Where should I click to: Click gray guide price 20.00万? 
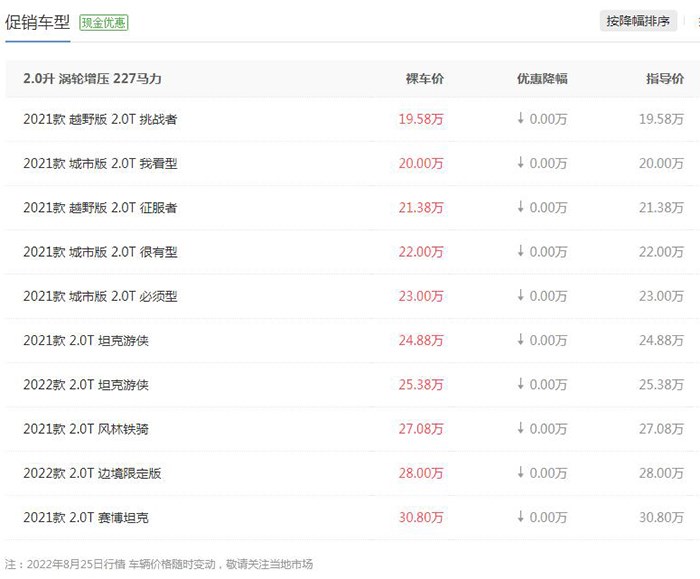click(661, 163)
